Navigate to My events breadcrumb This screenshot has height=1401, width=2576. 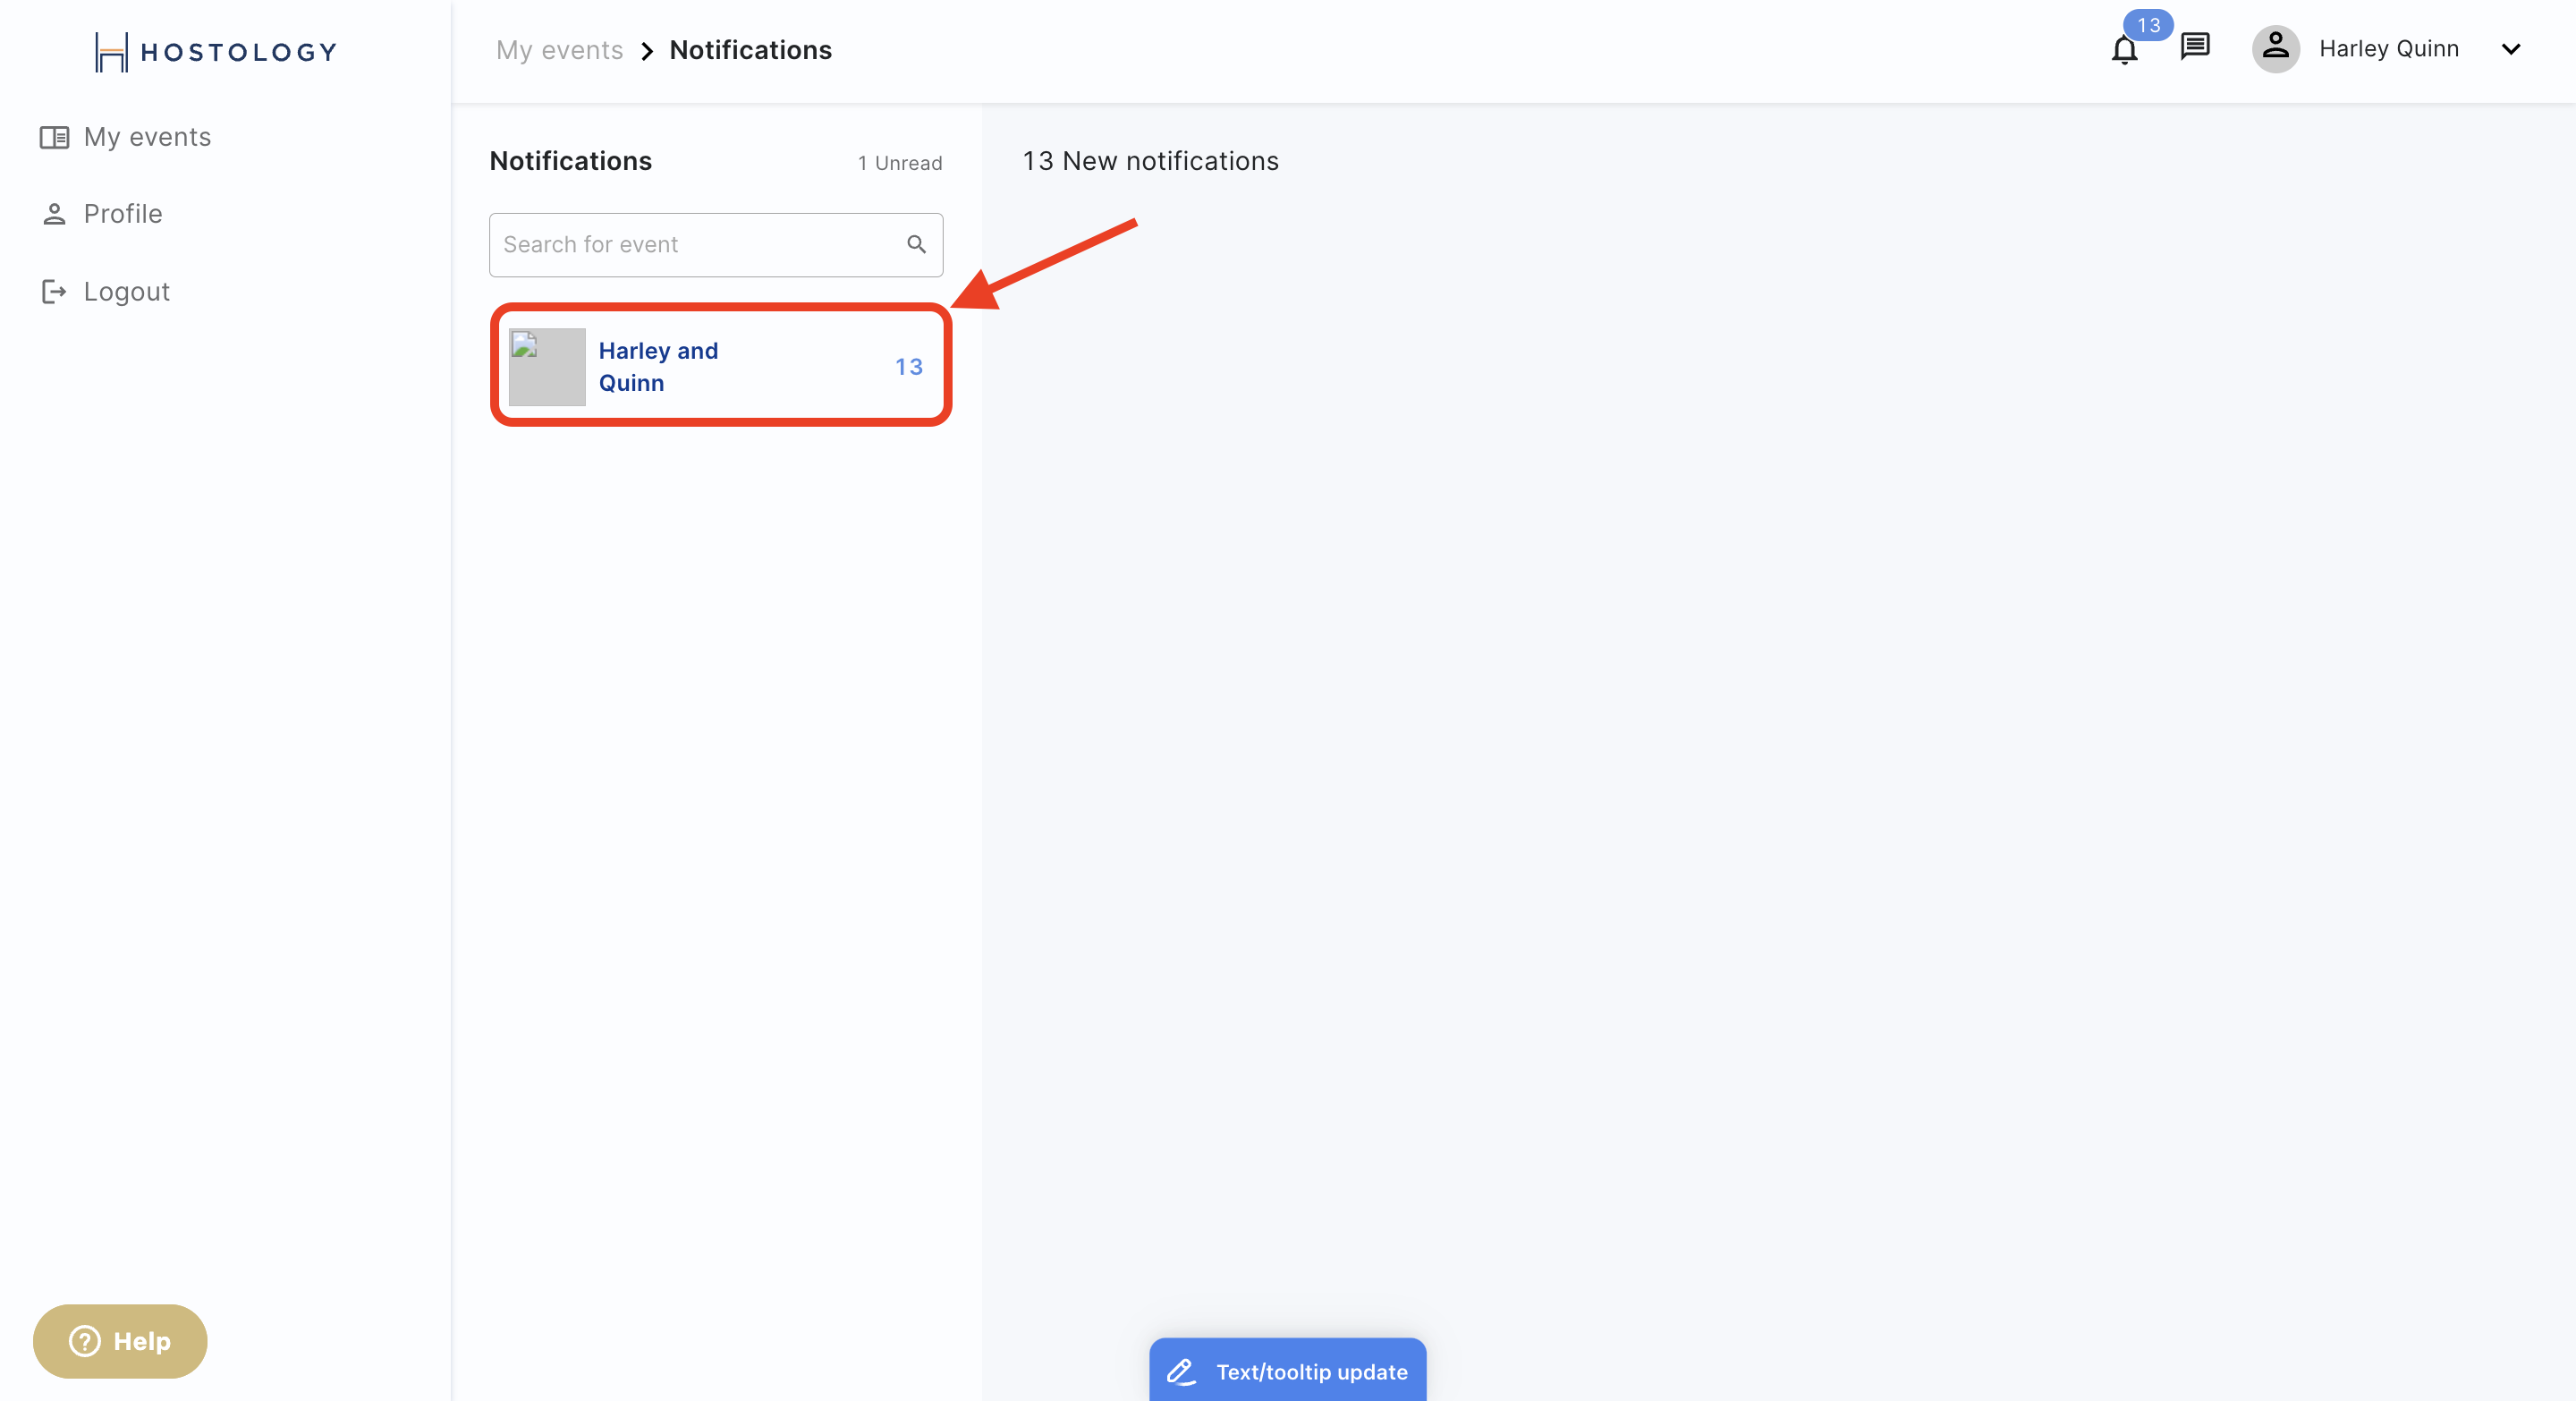point(559,50)
